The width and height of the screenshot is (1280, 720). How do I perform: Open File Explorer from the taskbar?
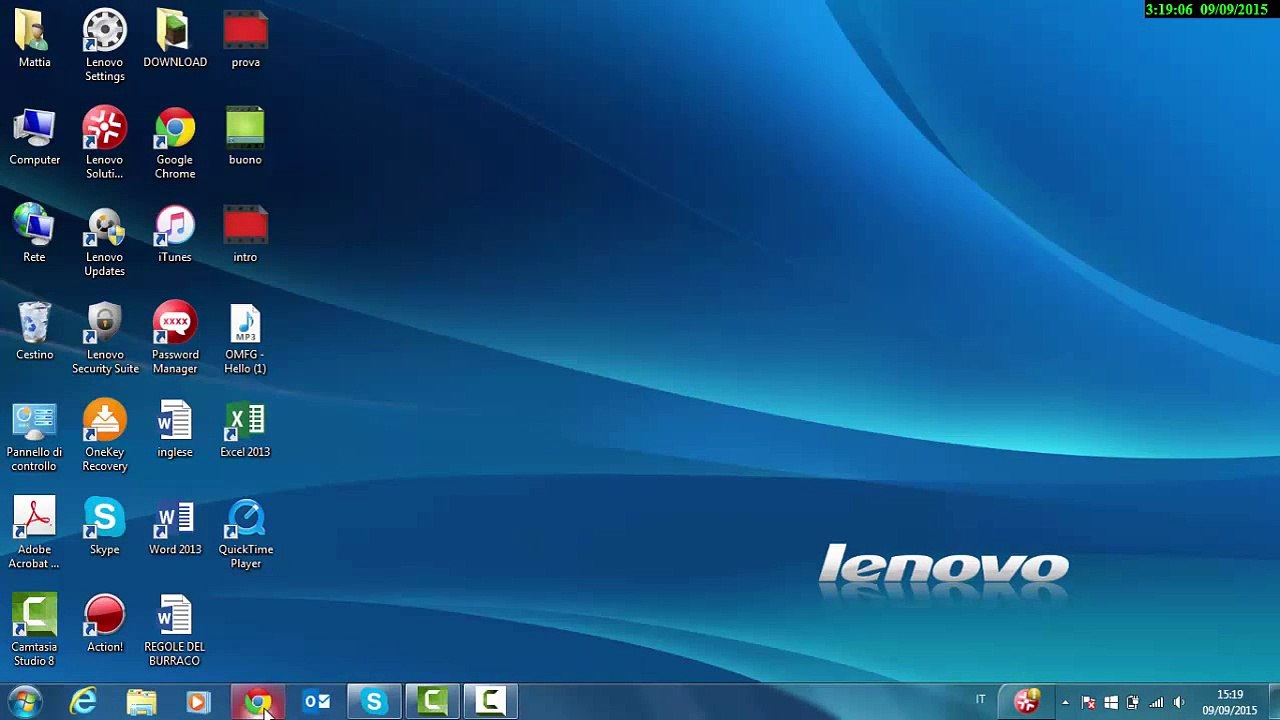(x=142, y=702)
